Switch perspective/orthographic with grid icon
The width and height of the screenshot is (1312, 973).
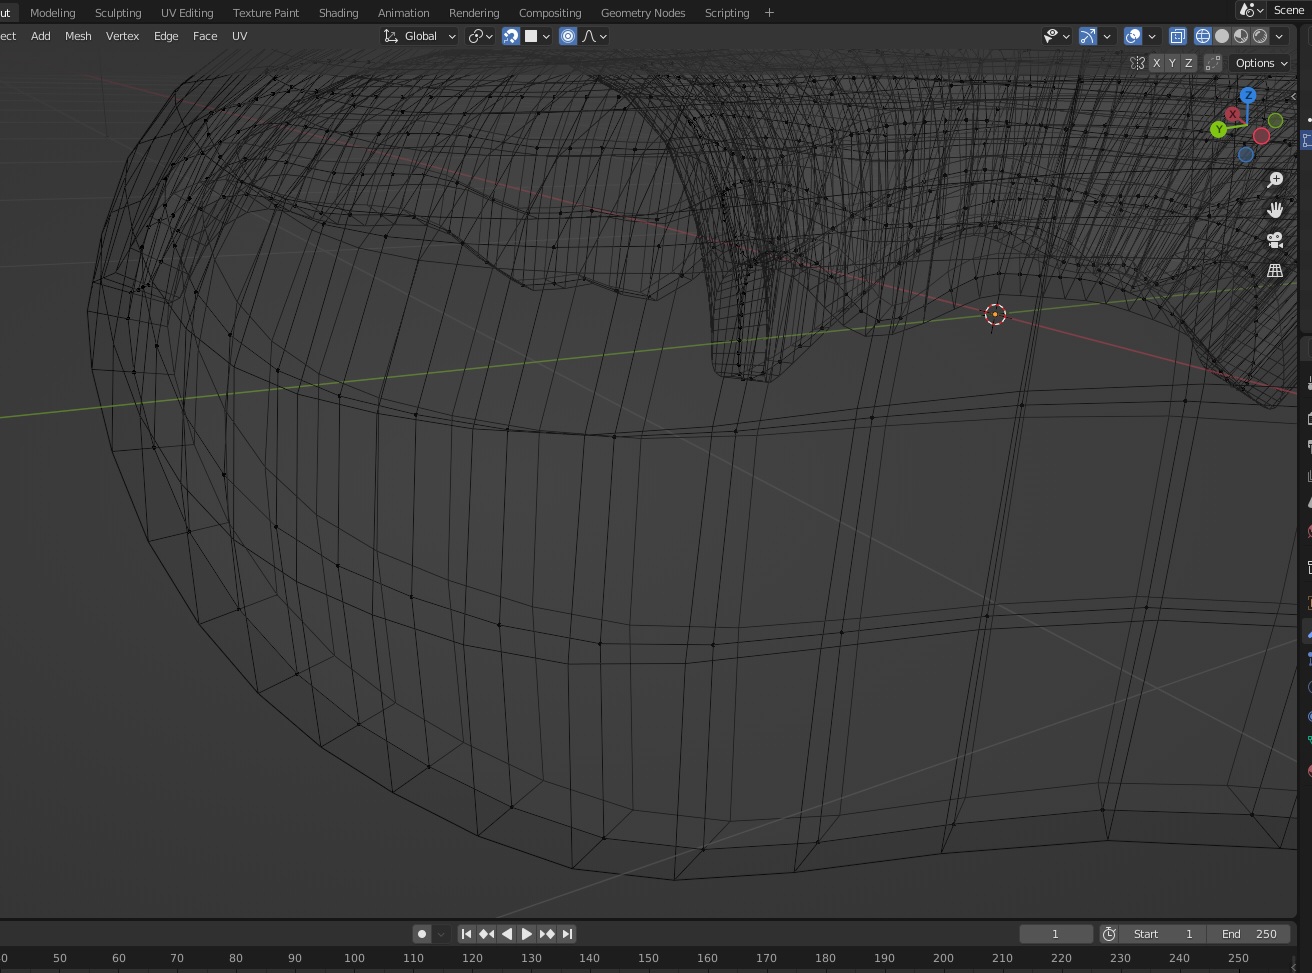pyautogui.click(x=1275, y=271)
